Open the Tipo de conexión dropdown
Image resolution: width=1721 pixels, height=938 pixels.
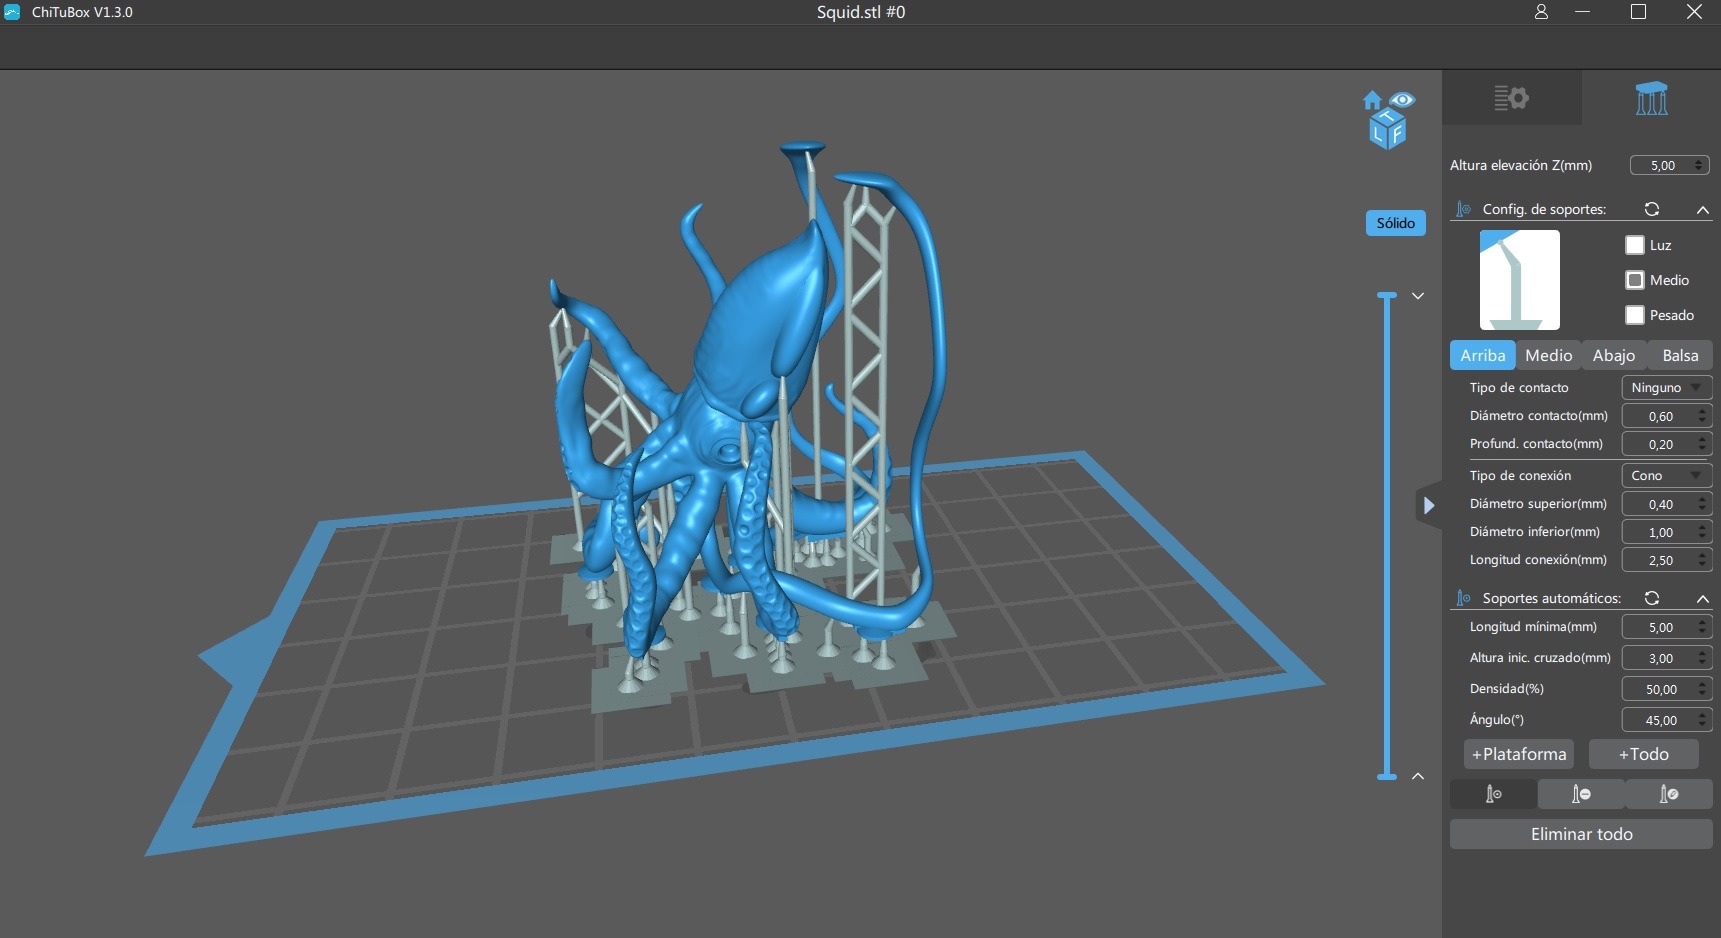point(1666,476)
